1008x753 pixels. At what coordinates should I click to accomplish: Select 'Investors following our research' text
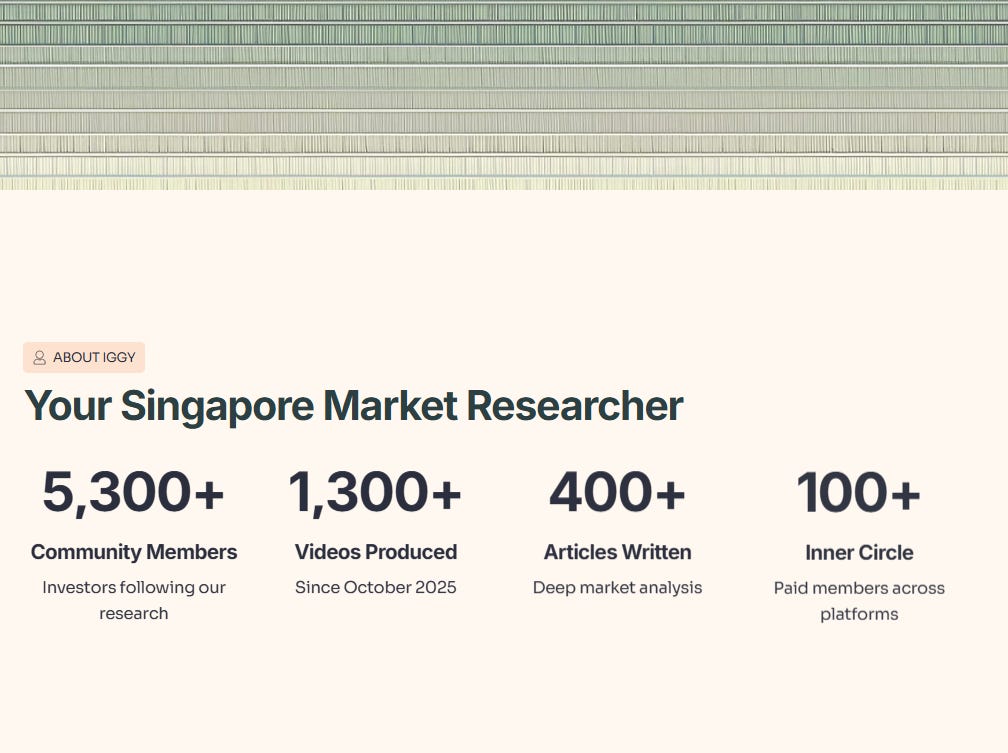pyautogui.click(x=134, y=600)
